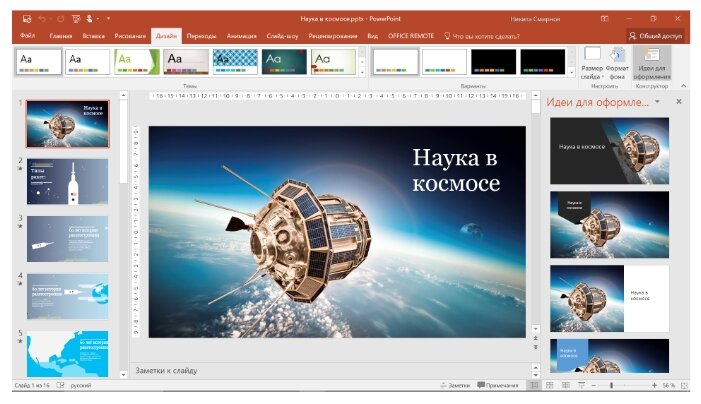Select the first black variant thumbnail
Image resolution: width=701 pixels, height=404 pixels.
tap(494, 62)
